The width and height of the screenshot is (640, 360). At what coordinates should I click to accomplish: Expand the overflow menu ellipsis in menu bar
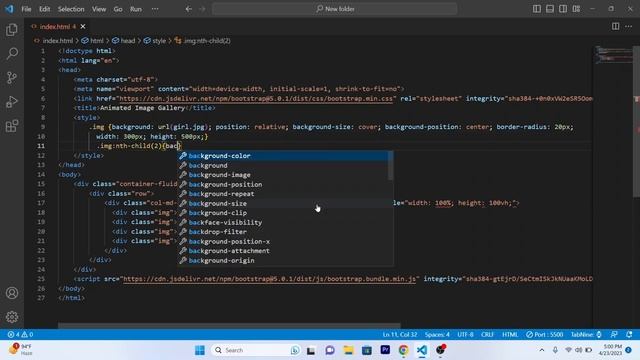point(155,9)
